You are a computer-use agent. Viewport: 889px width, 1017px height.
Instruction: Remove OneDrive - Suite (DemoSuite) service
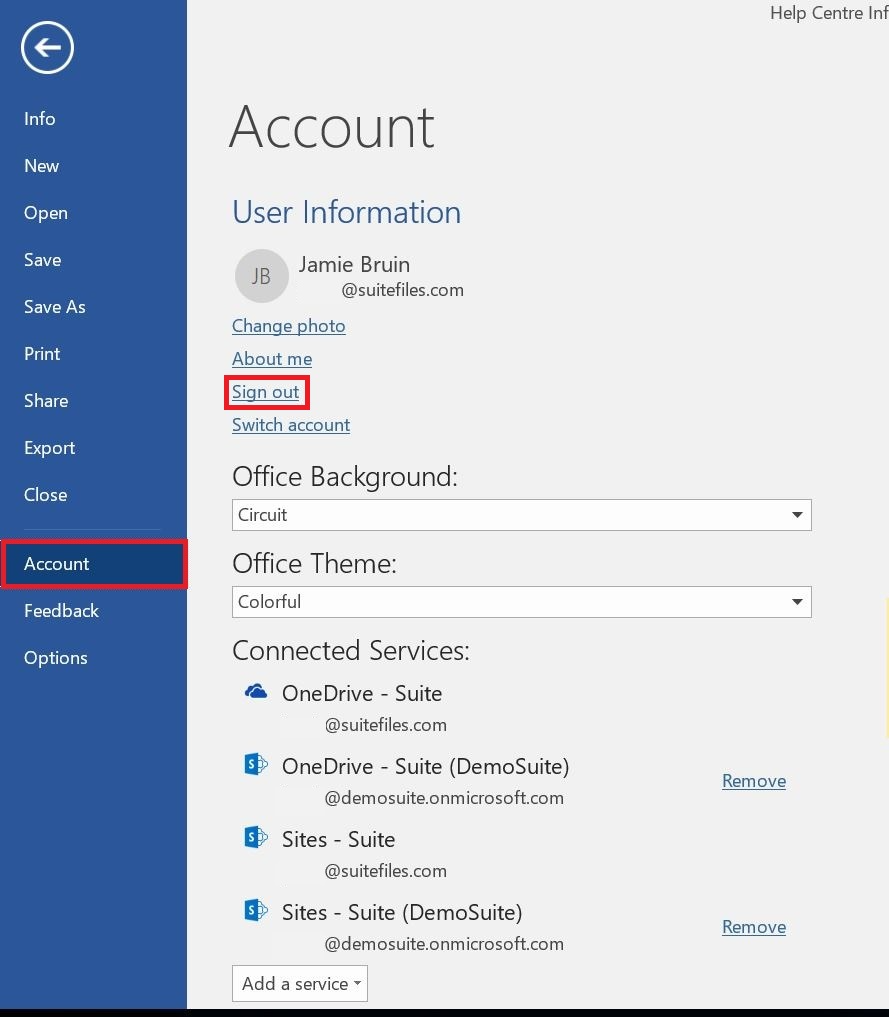click(754, 781)
